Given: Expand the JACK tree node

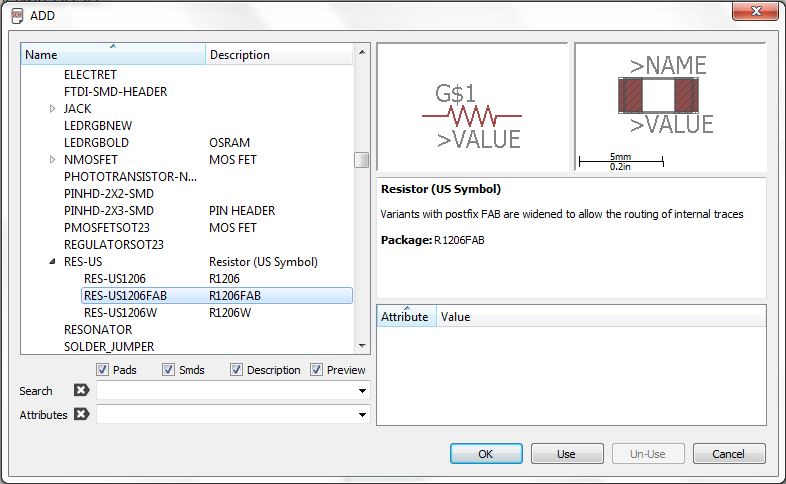Looking at the screenshot, I should coord(52,109).
